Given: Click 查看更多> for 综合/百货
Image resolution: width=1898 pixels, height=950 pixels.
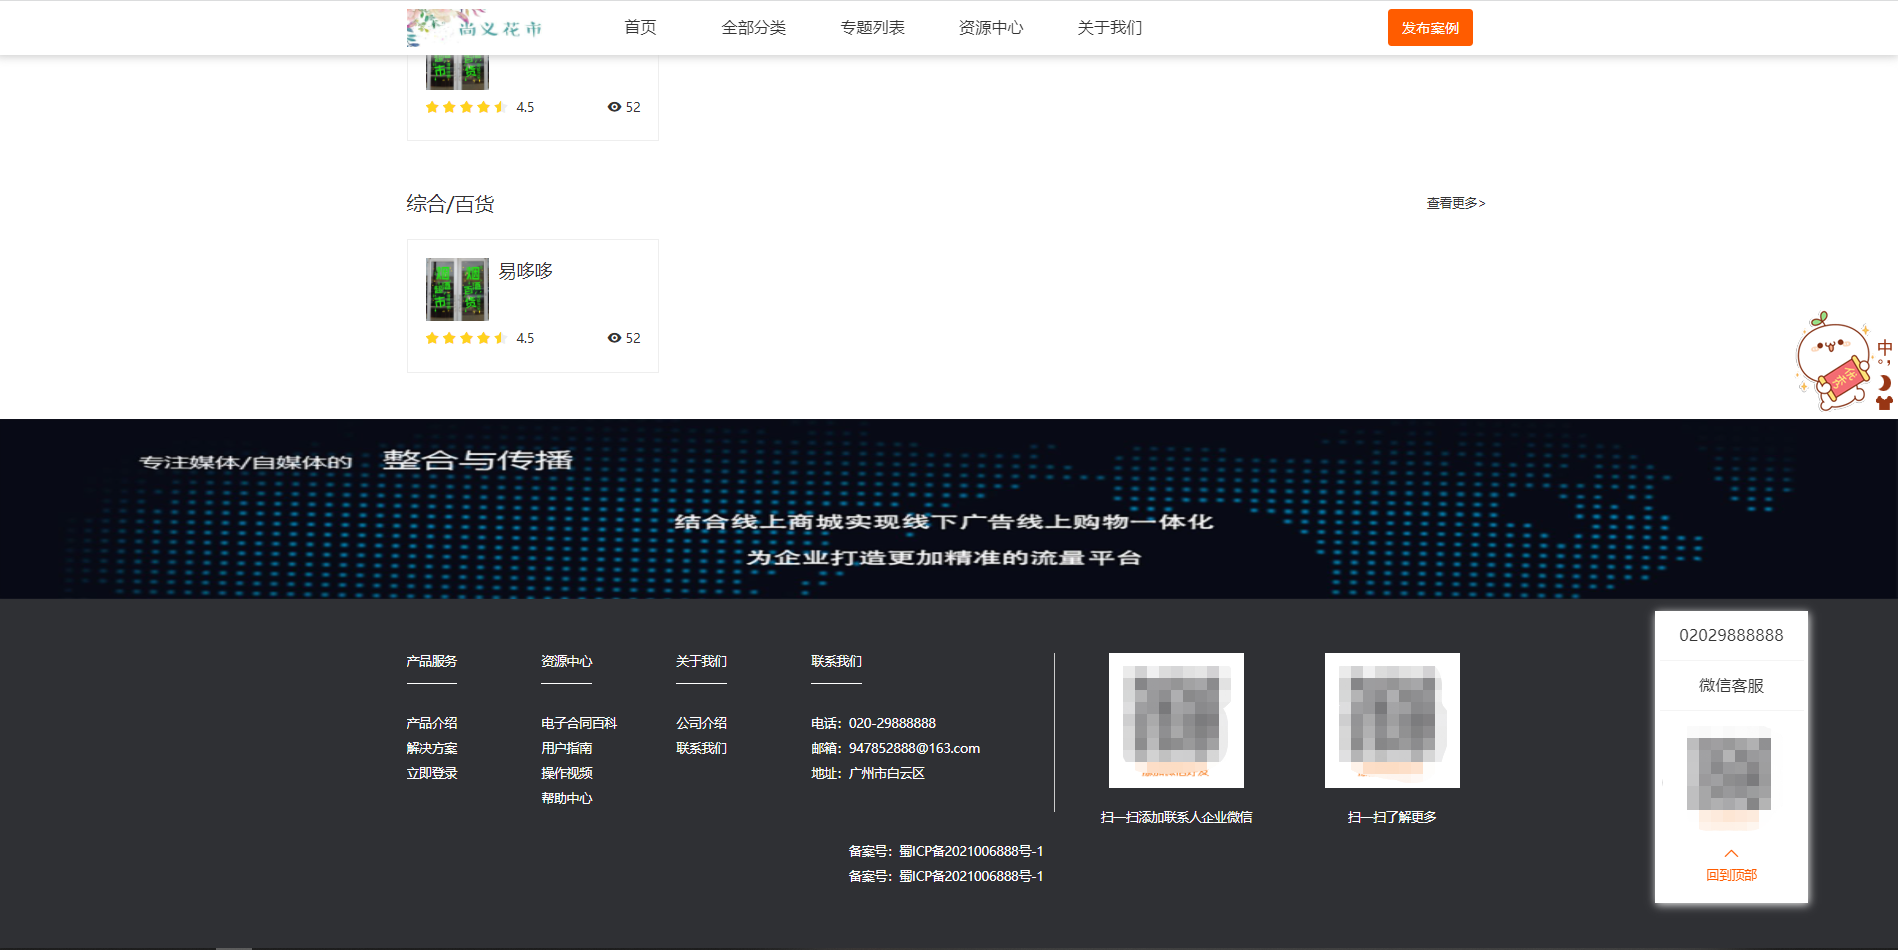Looking at the screenshot, I should [x=1456, y=203].
